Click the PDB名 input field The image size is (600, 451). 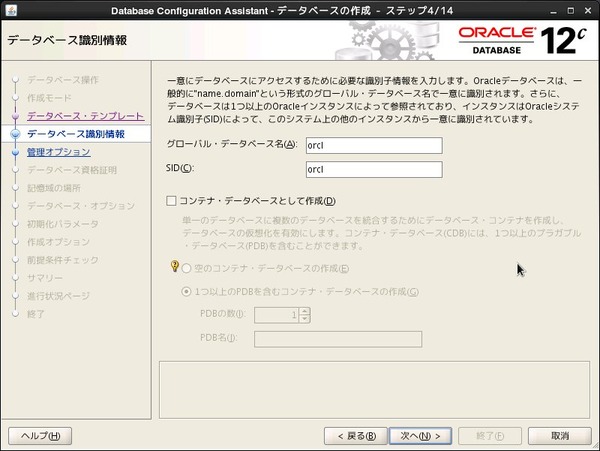tap(338, 339)
